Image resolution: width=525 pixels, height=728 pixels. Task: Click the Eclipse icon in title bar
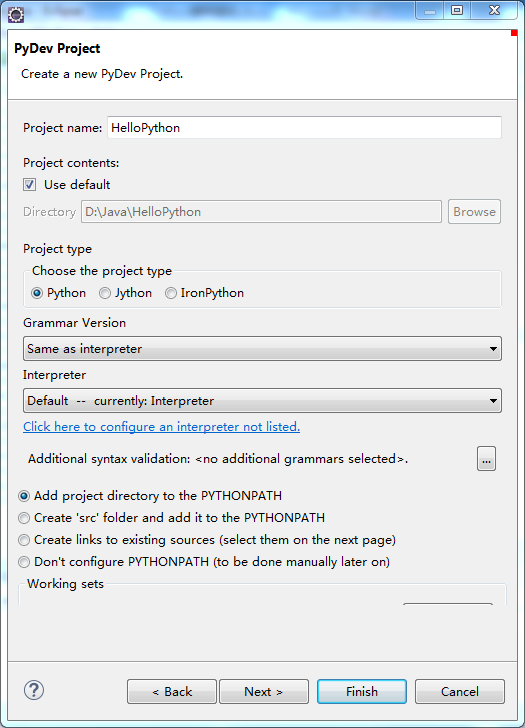[x=16, y=15]
